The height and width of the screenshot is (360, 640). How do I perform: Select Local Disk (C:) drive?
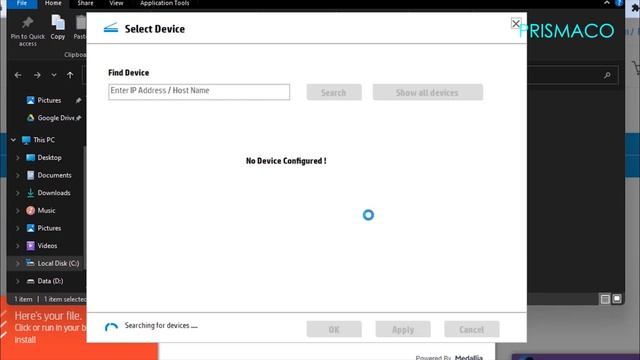pos(53,263)
